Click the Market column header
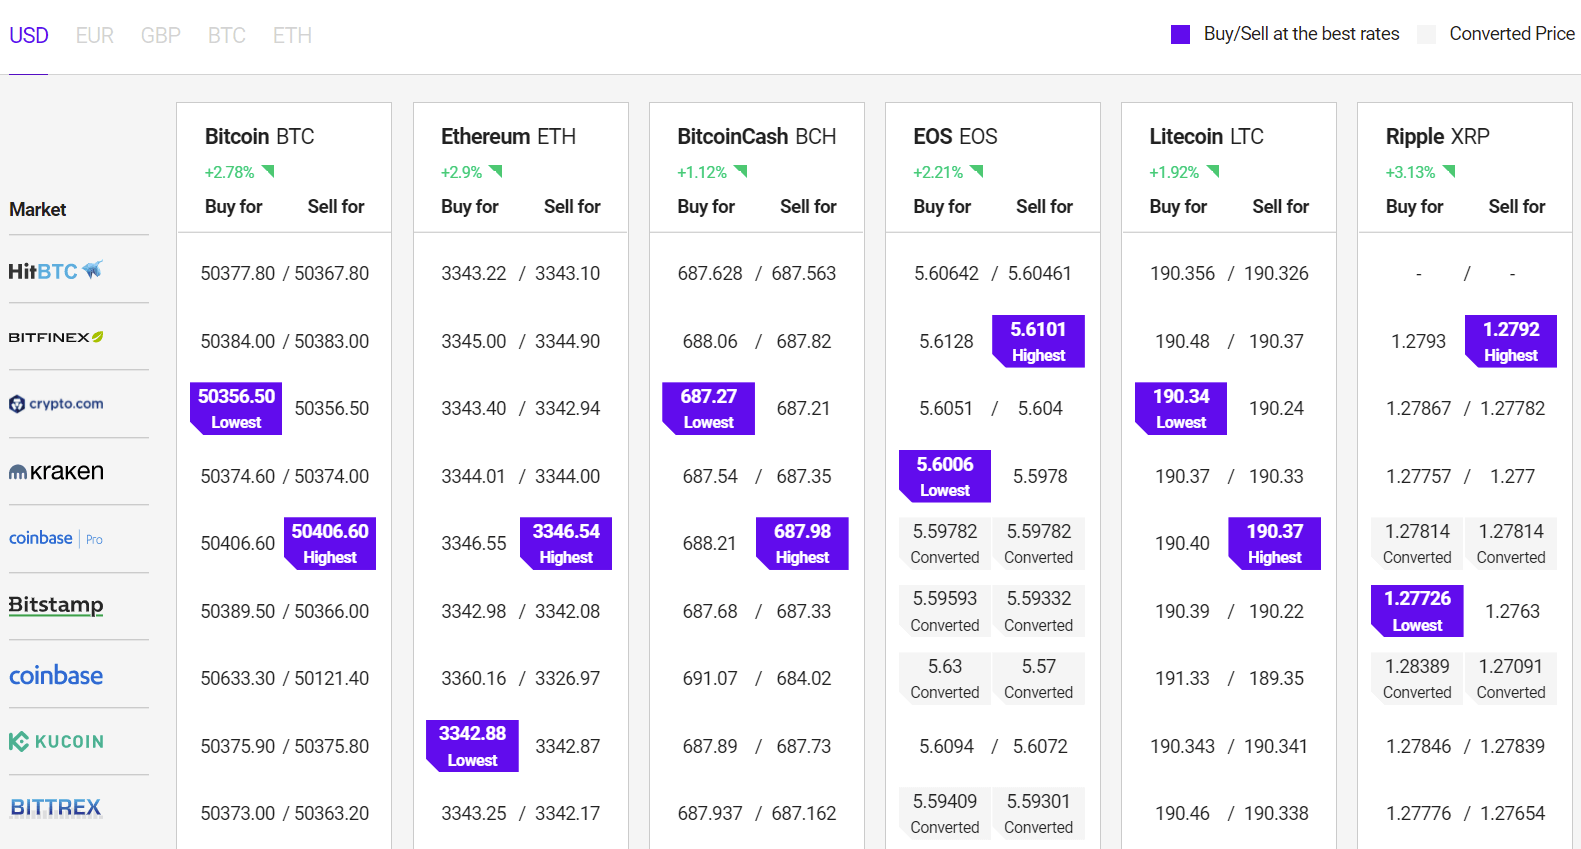This screenshot has width=1581, height=849. 38,210
